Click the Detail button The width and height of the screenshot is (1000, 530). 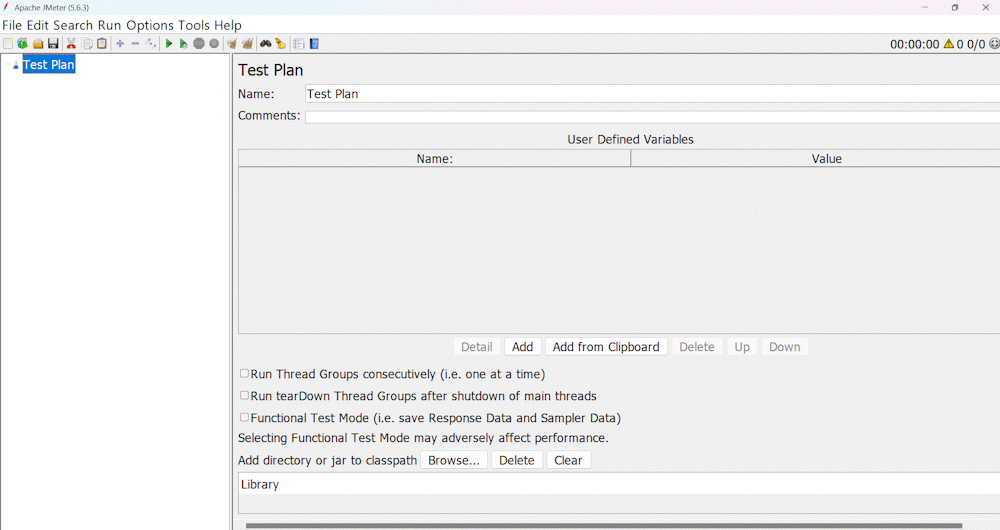coord(476,347)
